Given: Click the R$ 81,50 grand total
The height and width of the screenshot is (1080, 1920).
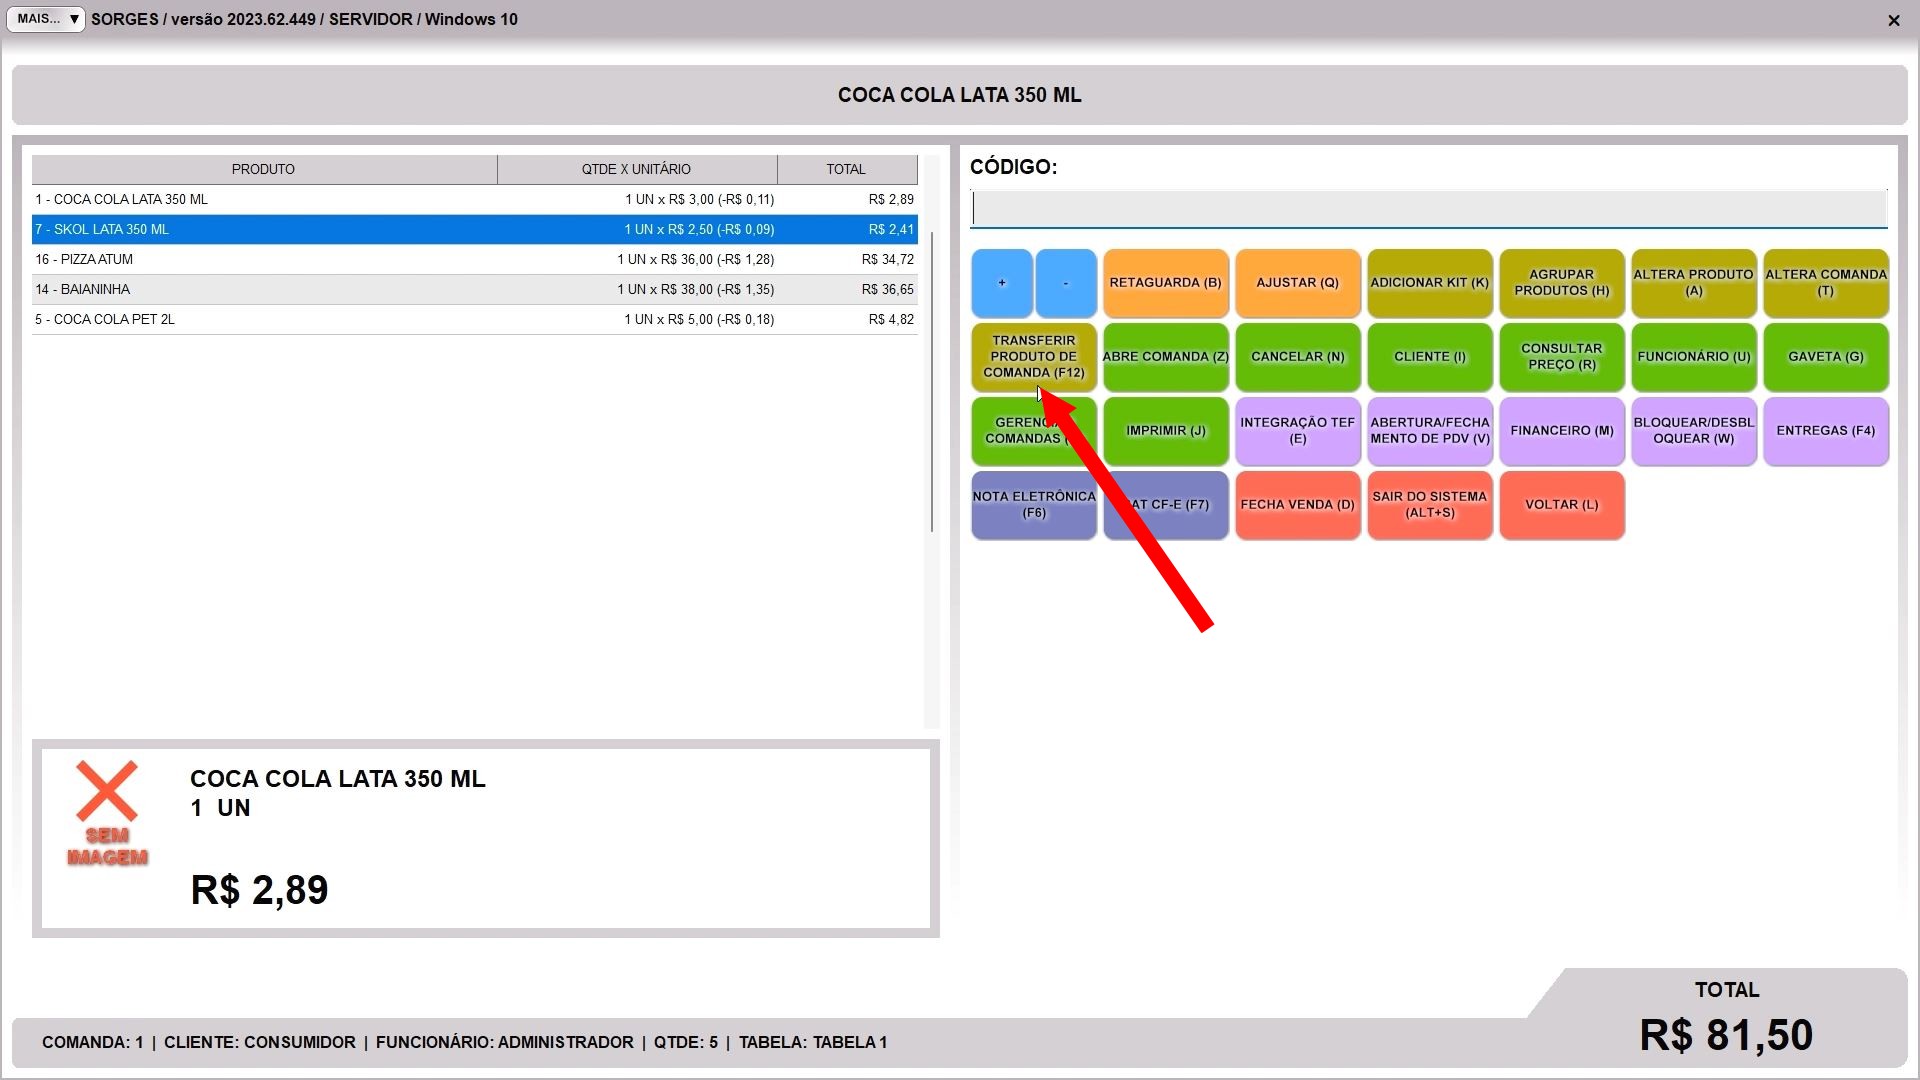Looking at the screenshot, I should click(x=1726, y=1035).
